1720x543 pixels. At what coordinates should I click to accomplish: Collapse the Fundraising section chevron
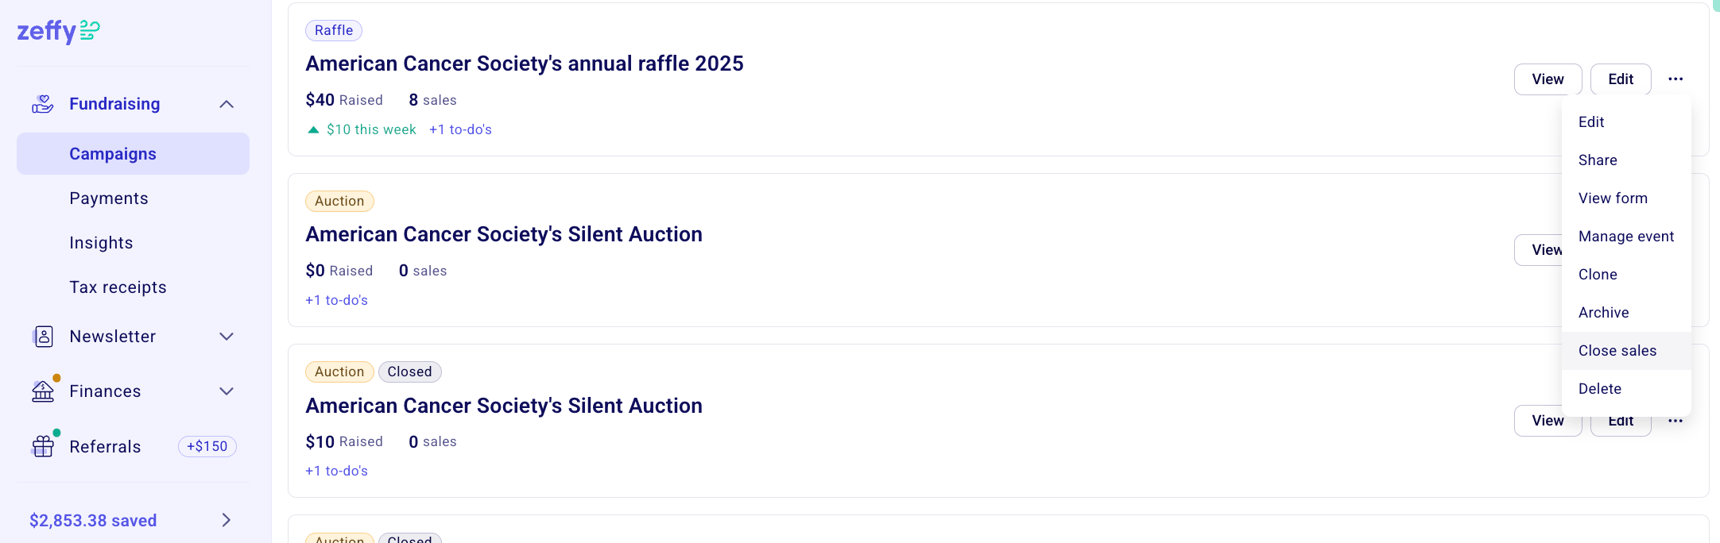coord(226,104)
